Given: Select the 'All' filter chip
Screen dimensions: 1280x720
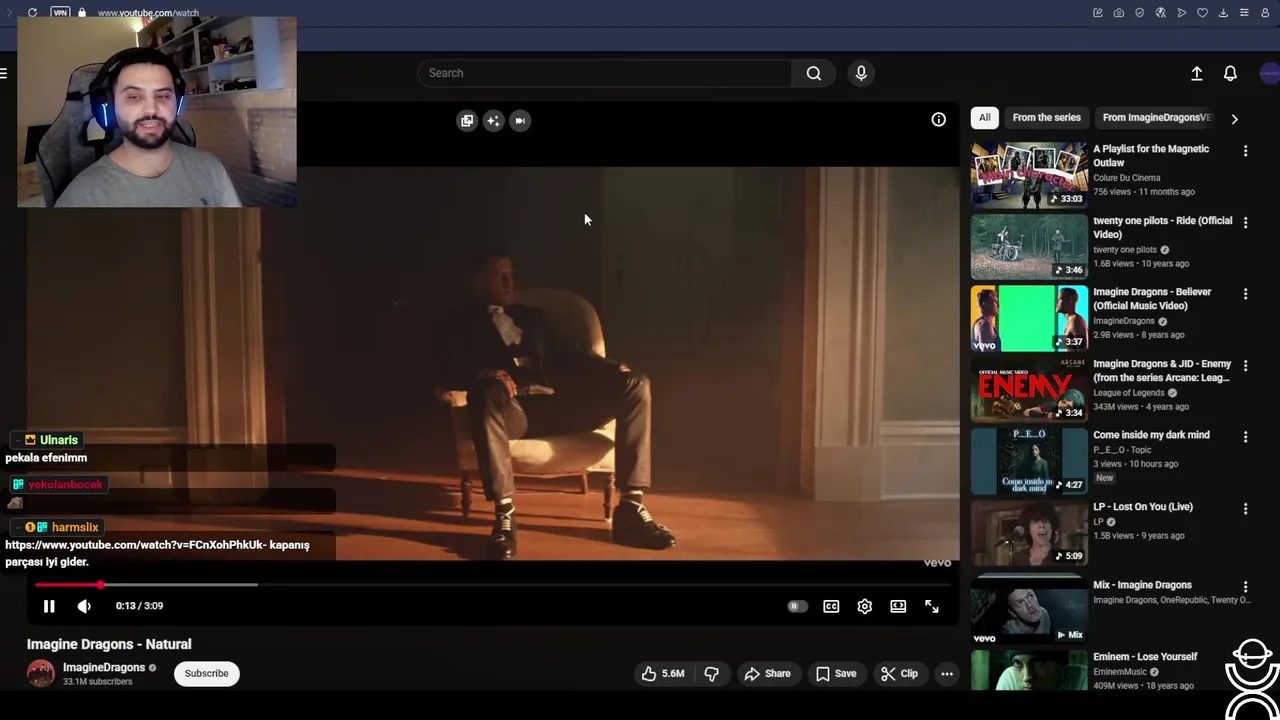Looking at the screenshot, I should click(x=984, y=118).
